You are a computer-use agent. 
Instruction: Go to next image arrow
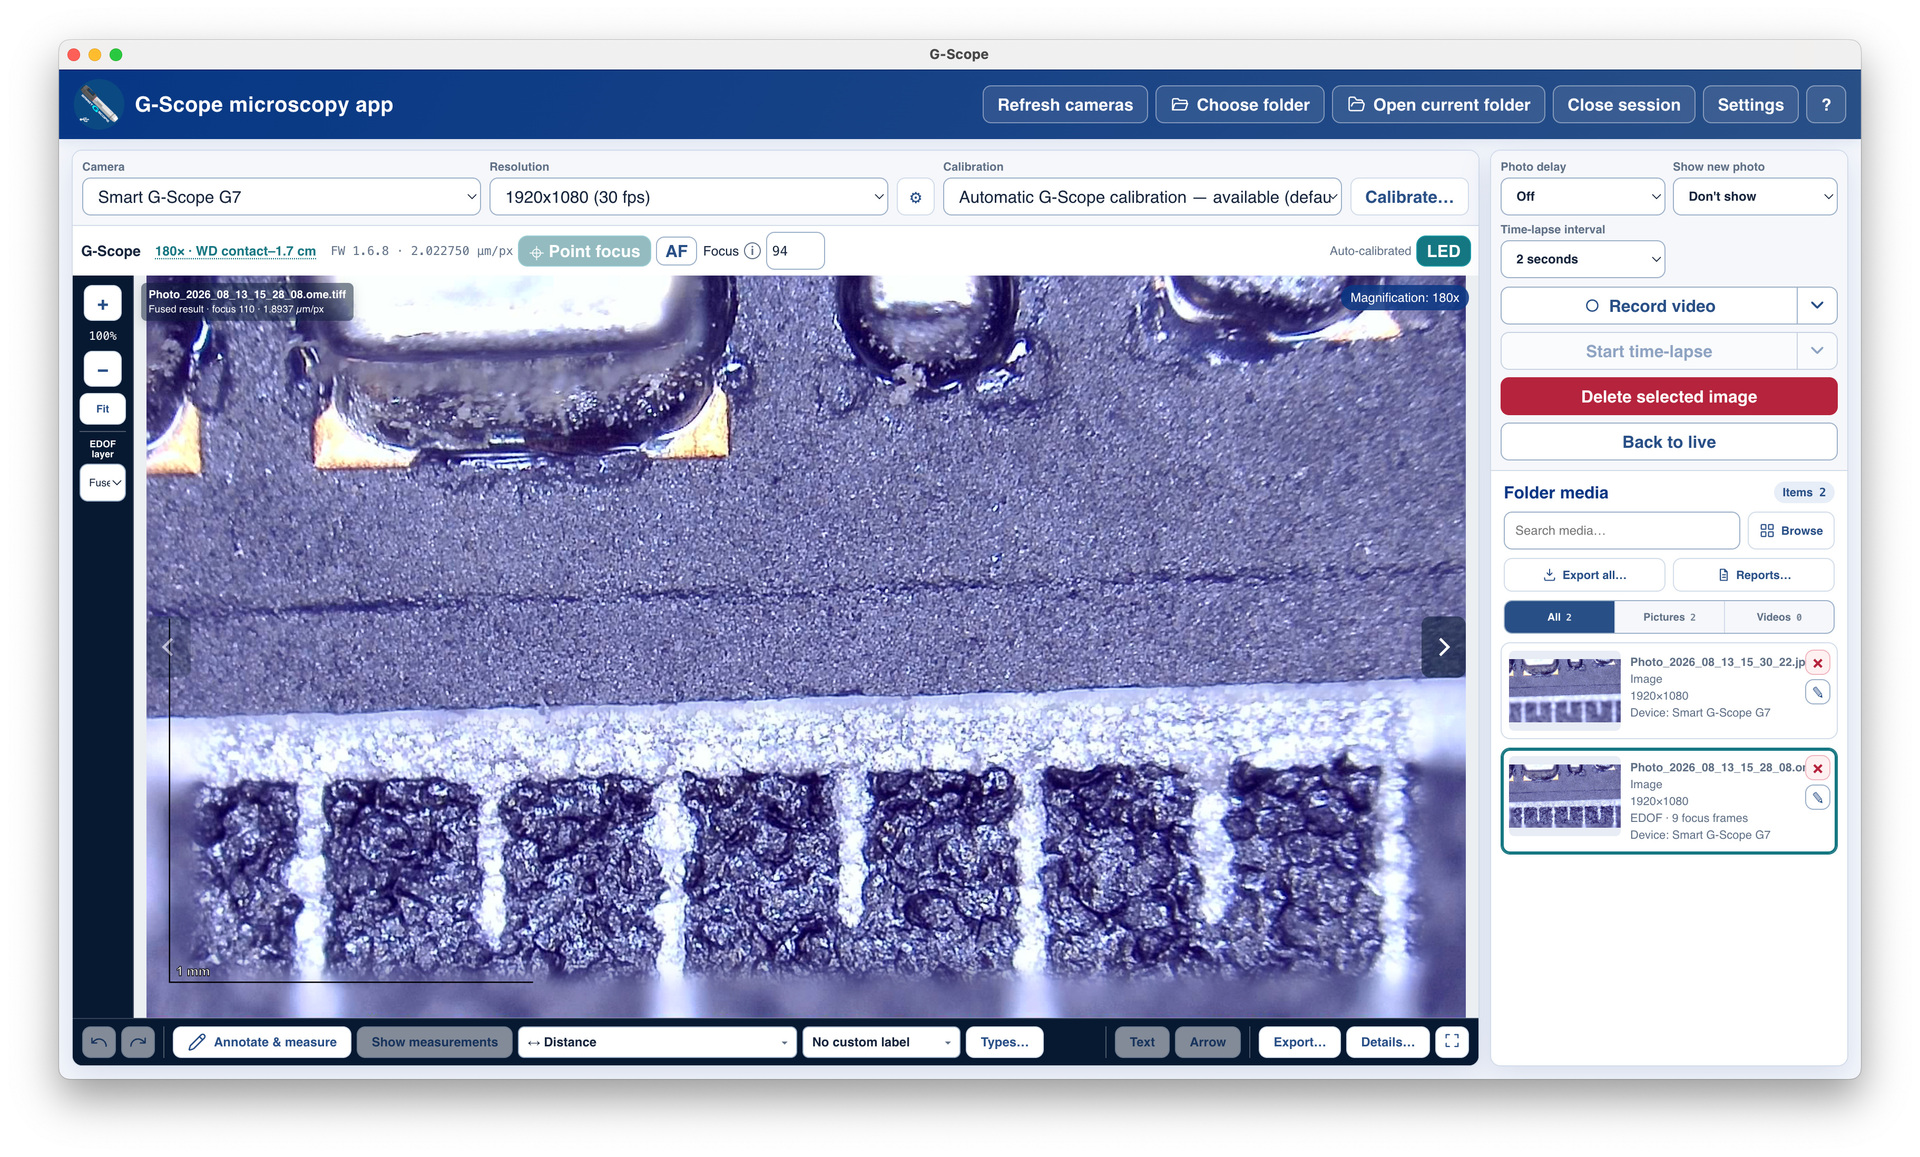[1443, 647]
